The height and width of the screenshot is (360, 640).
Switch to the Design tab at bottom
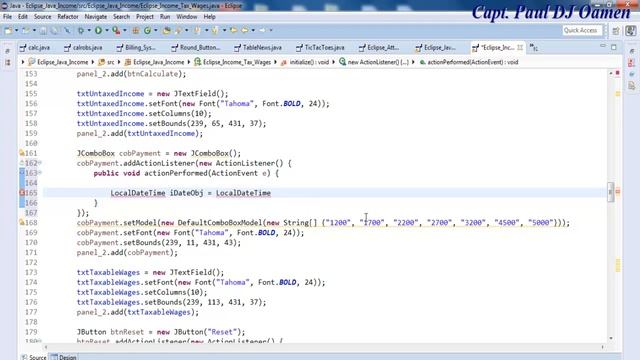point(64,357)
